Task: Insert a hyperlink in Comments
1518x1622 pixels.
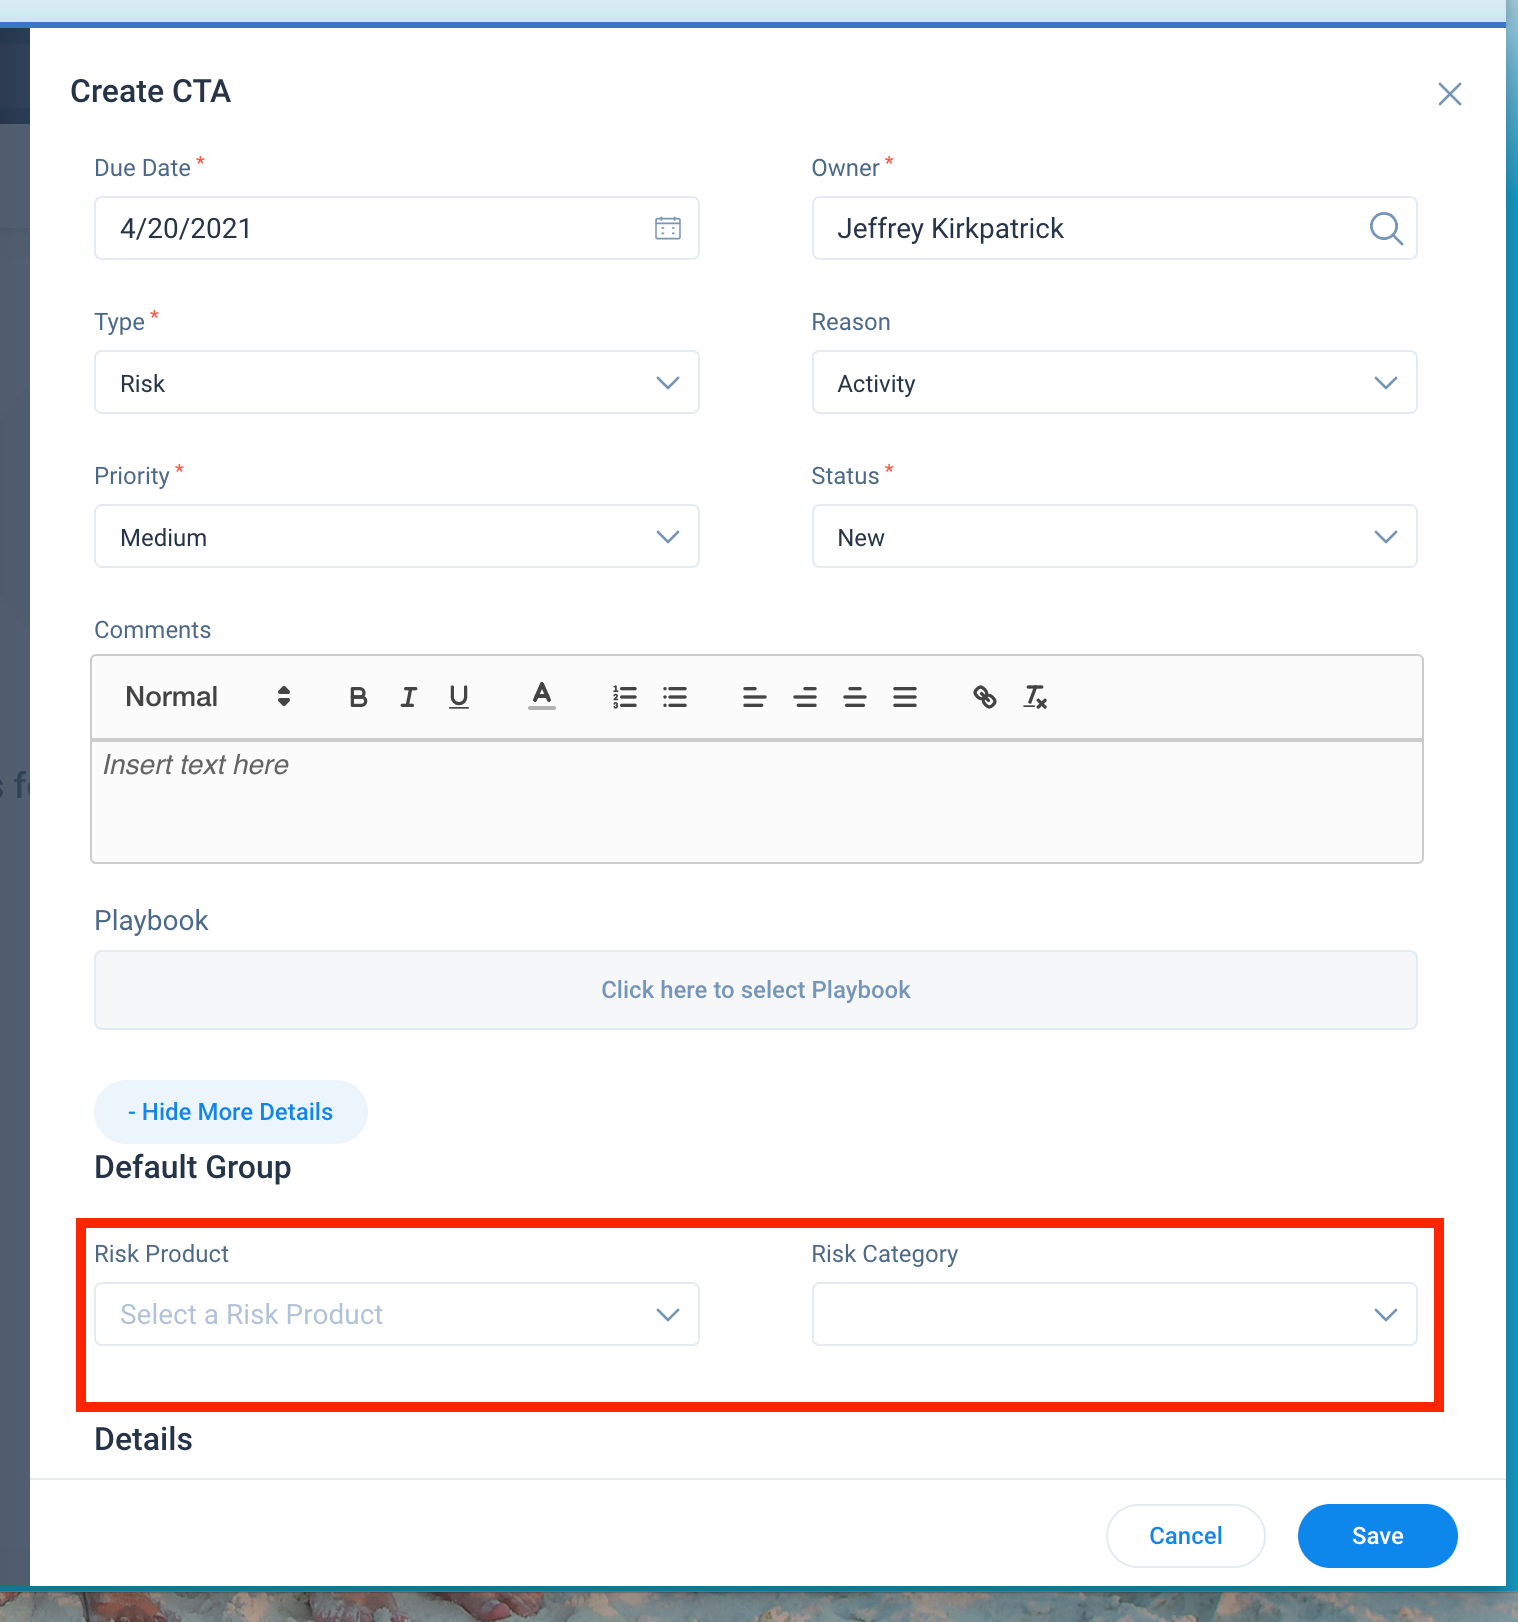Action: (x=985, y=697)
